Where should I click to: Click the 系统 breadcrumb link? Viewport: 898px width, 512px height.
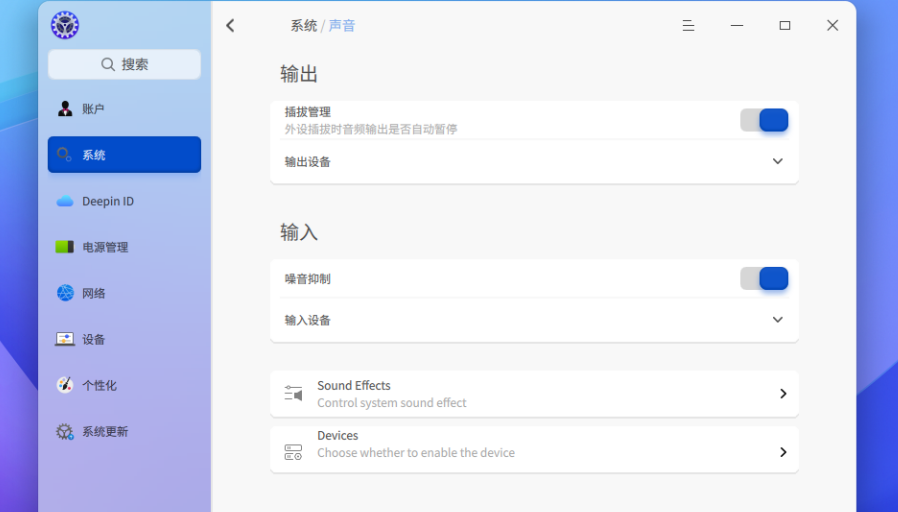(304, 25)
